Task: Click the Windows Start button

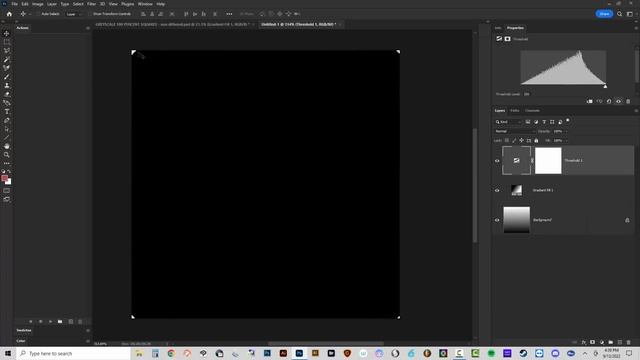Action: pyautogui.click(x=8, y=353)
